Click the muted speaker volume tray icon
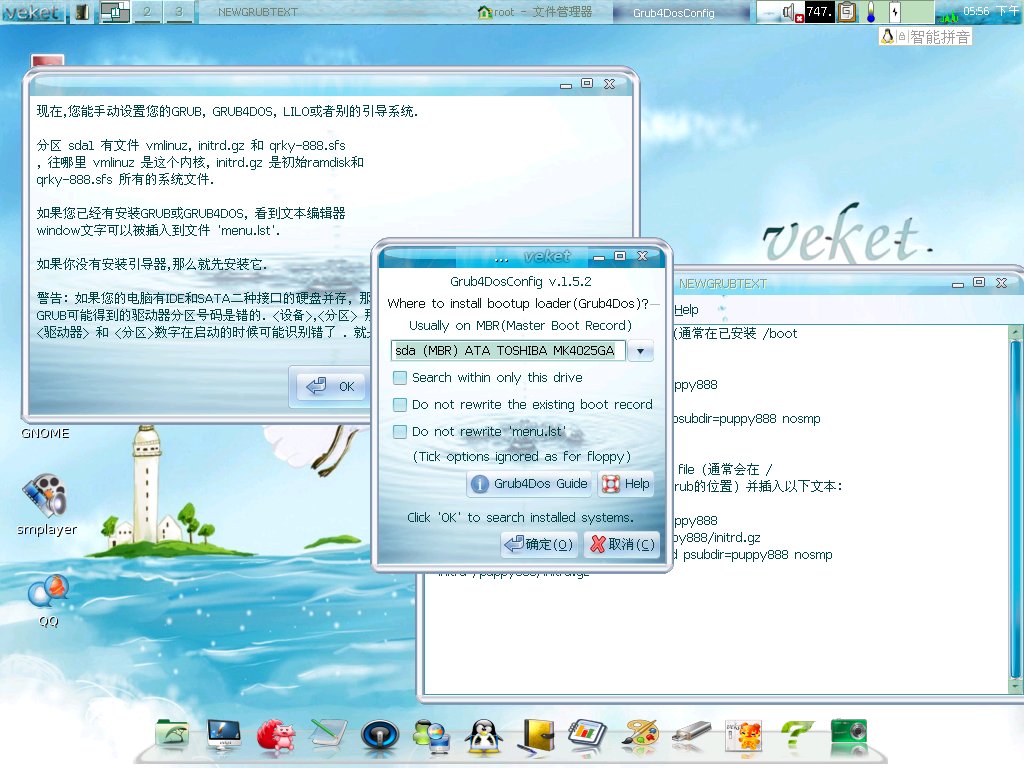1024x768 pixels. click(x=791, y=12)
